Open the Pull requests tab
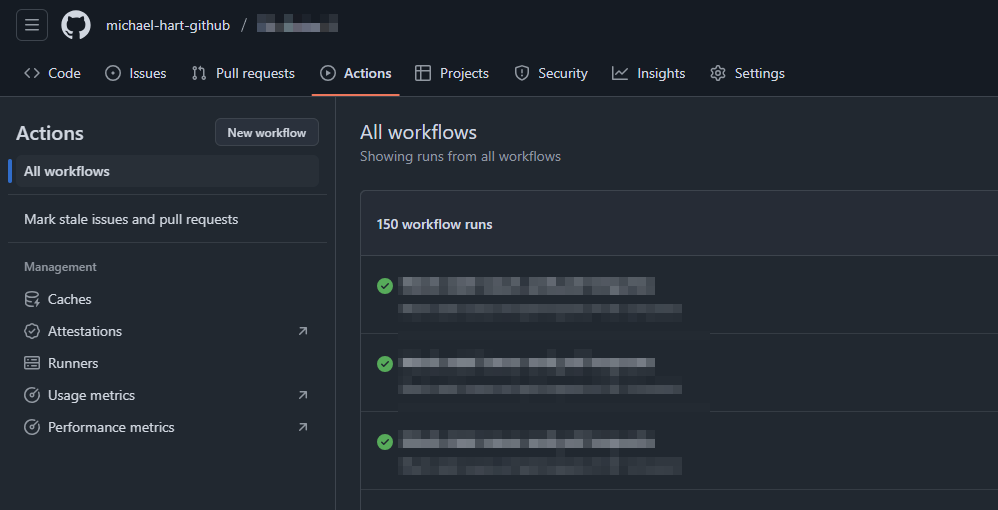 point(243,73)
